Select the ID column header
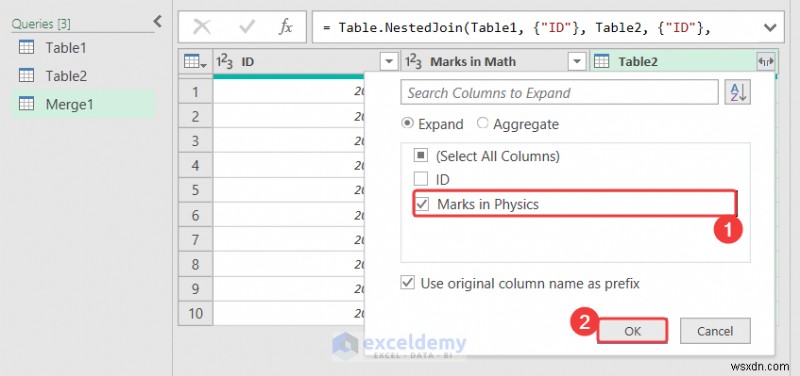Screen dimensions: 800x376 pos(307,62)
